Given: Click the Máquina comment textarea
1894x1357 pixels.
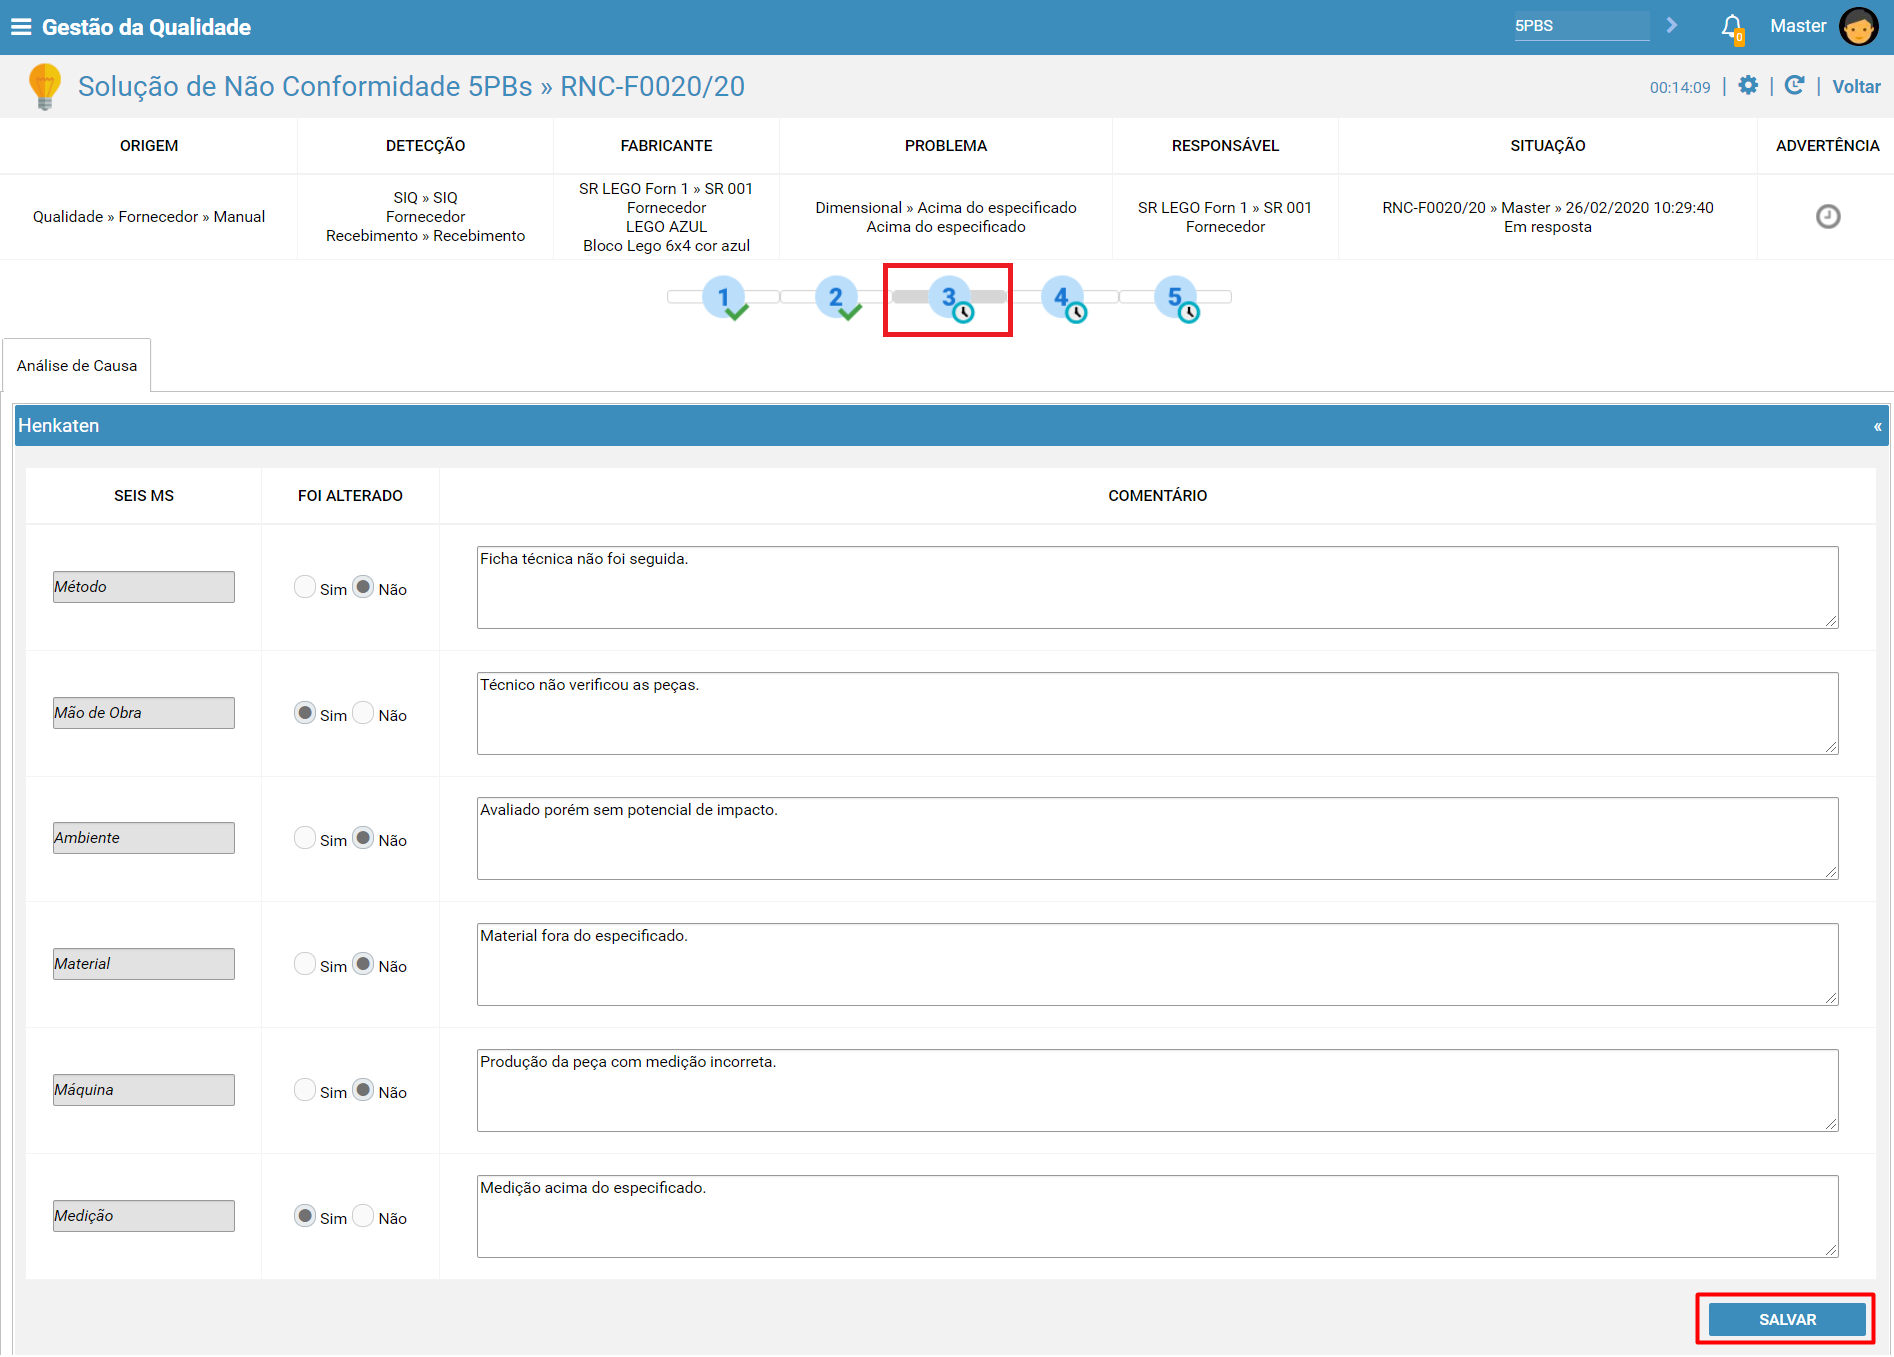Looking at the screenshot, I should [x=1157, y=1090].
